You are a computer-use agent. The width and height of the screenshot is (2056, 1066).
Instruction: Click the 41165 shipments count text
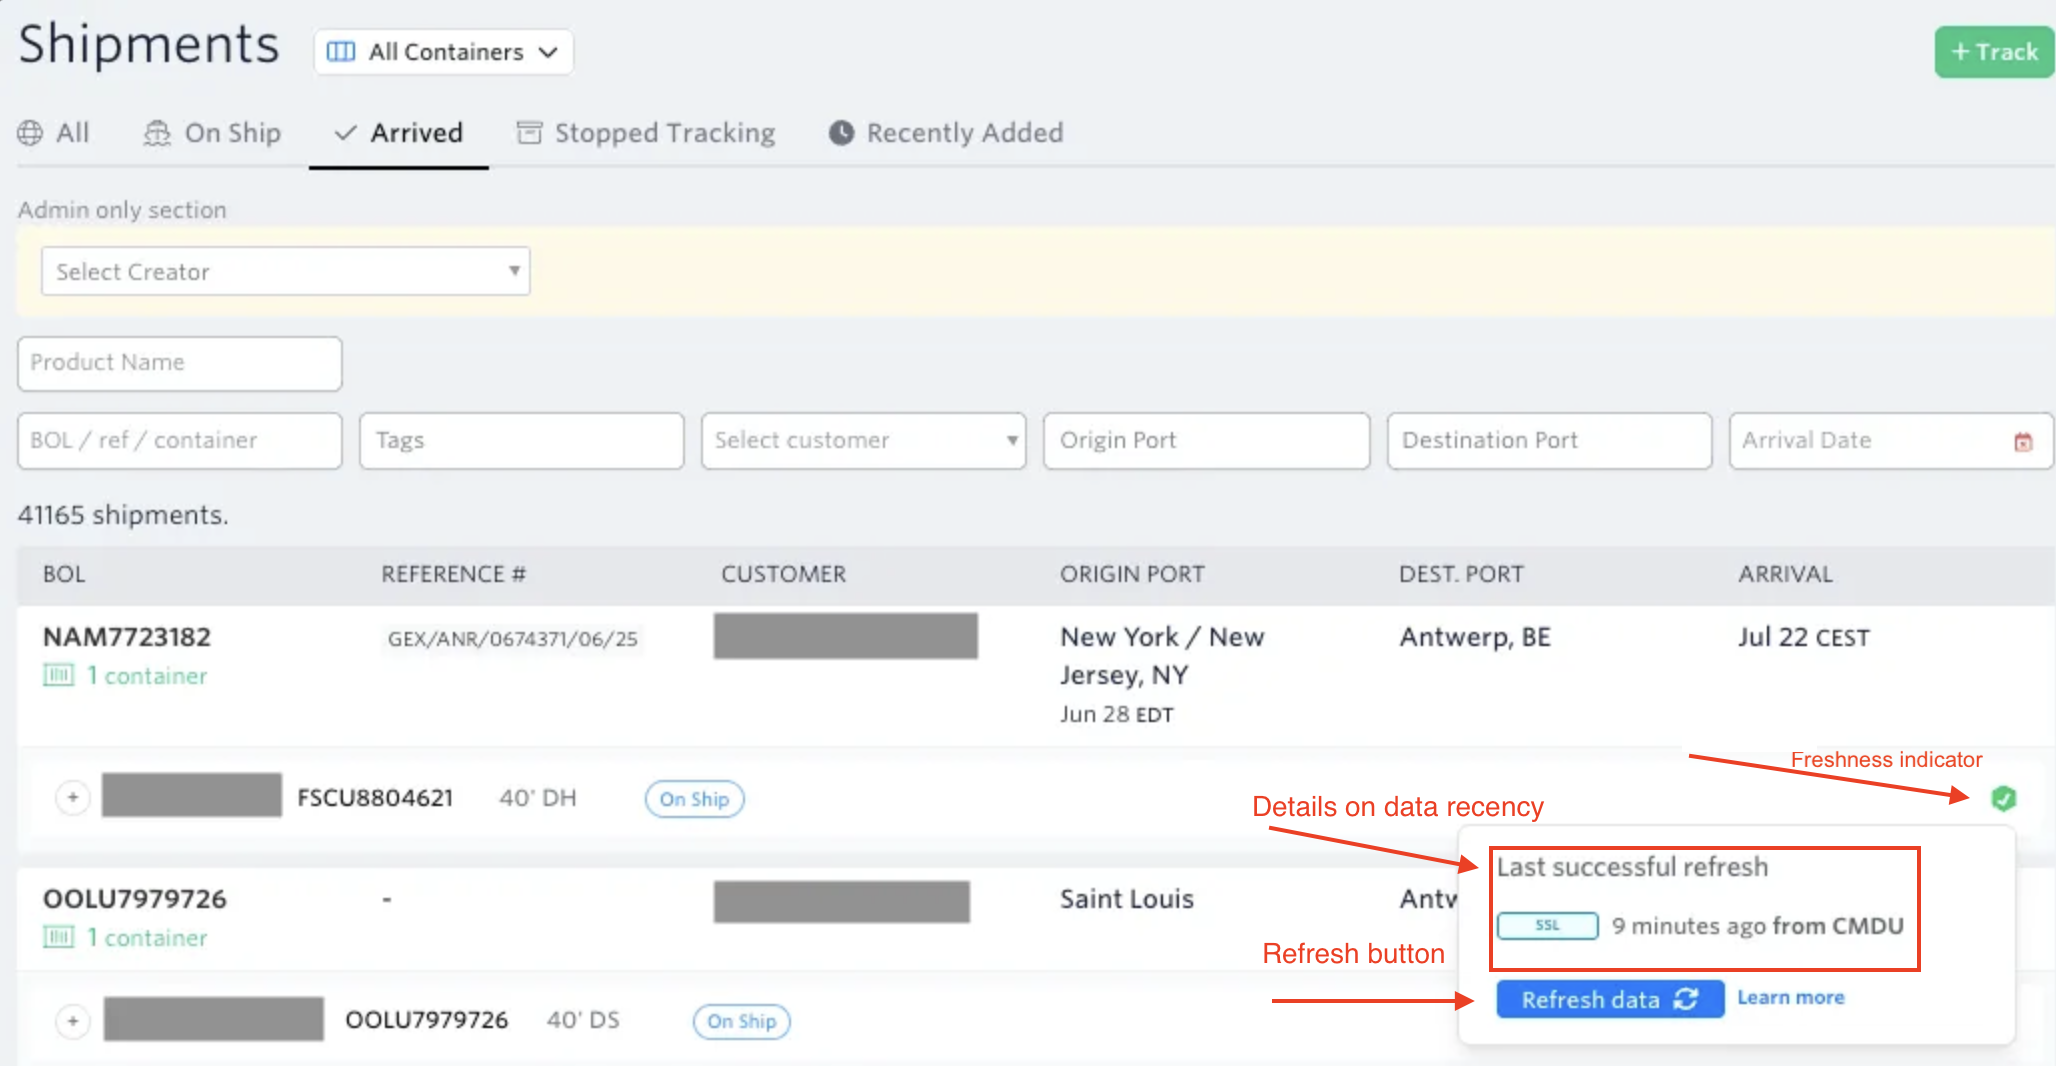pos(123,515)
